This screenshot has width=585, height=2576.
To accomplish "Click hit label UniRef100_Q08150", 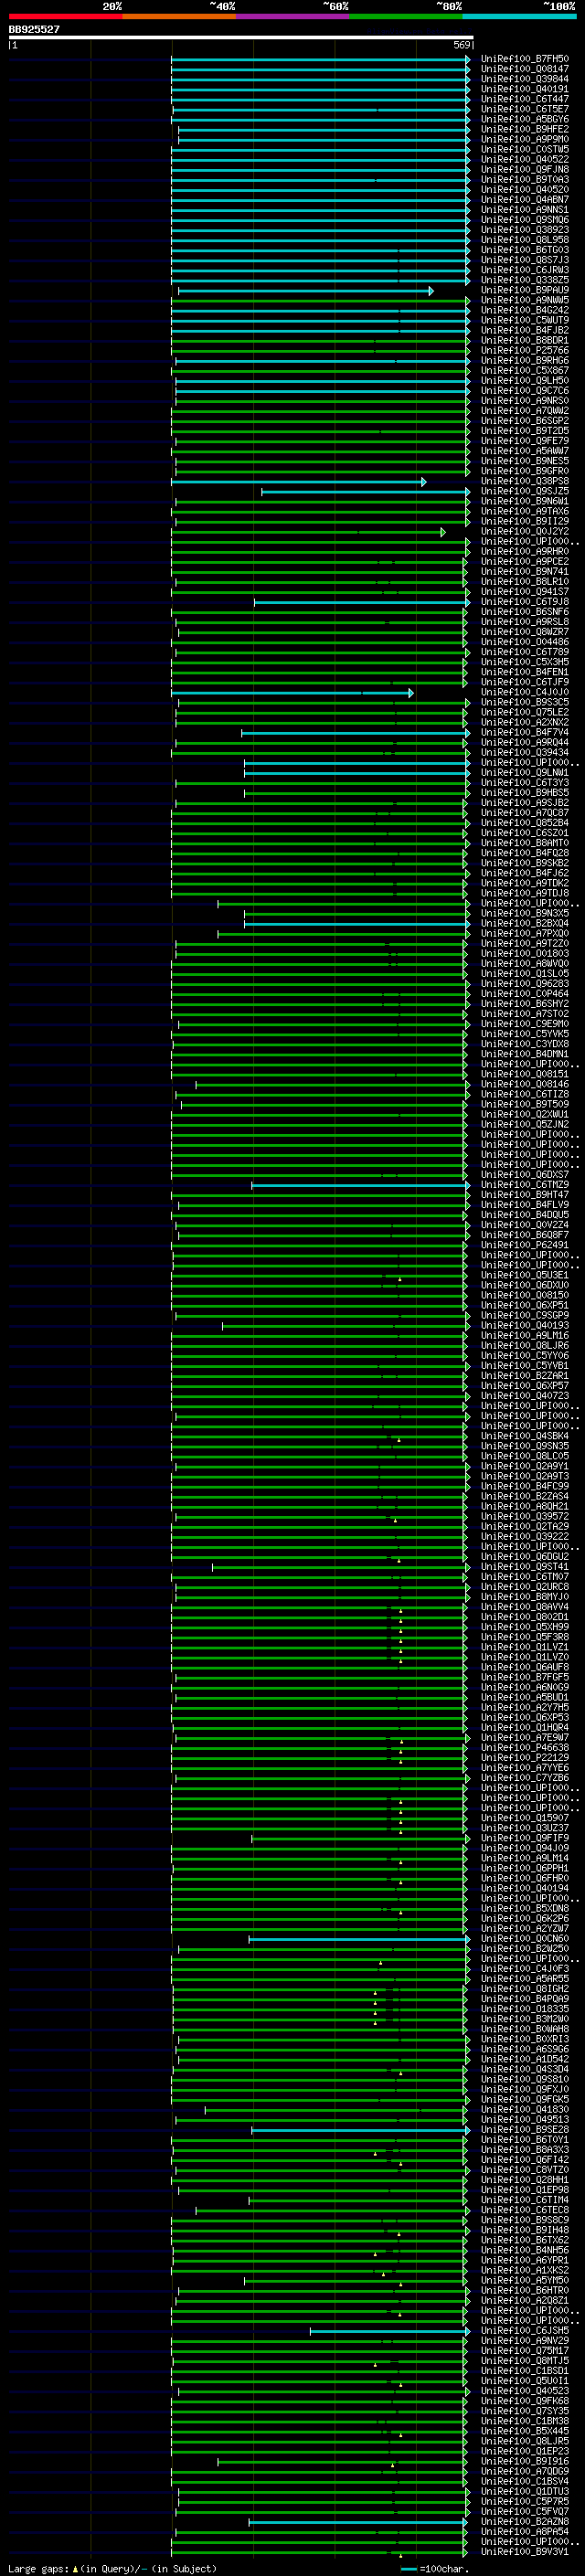I will pyautogui.click(x=525, y=1295).
